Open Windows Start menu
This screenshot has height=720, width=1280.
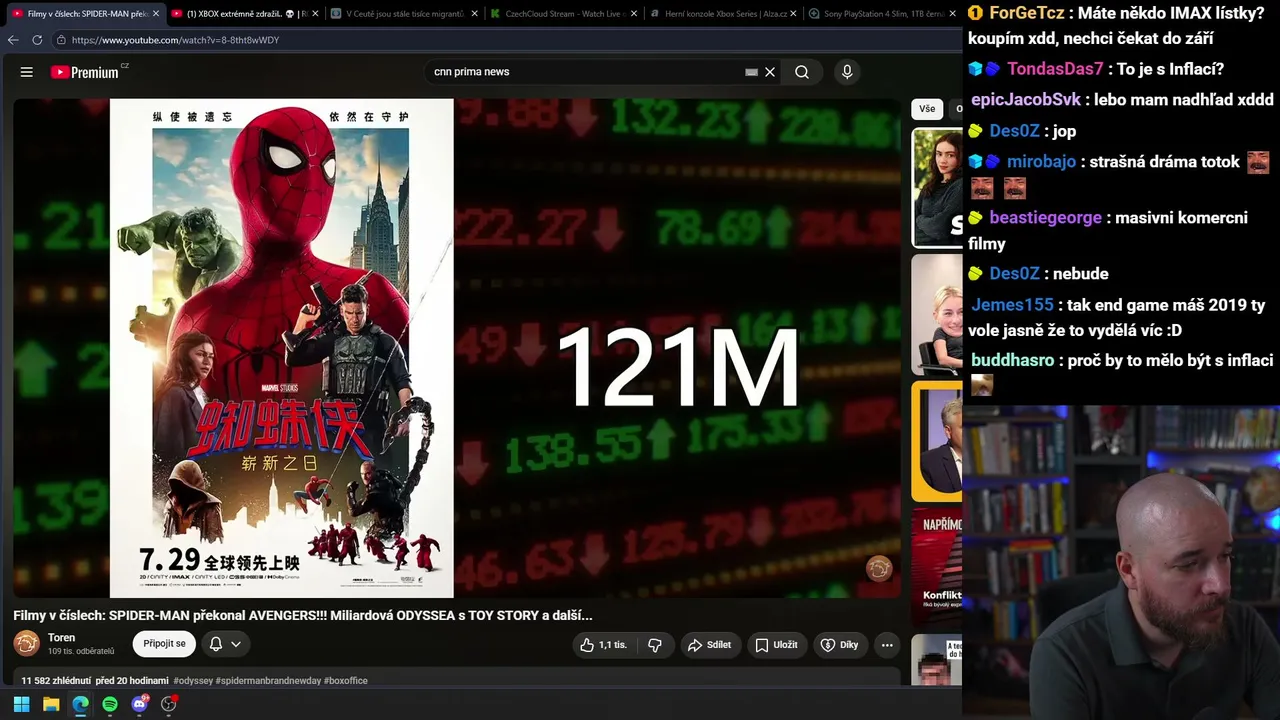(21, 704)
